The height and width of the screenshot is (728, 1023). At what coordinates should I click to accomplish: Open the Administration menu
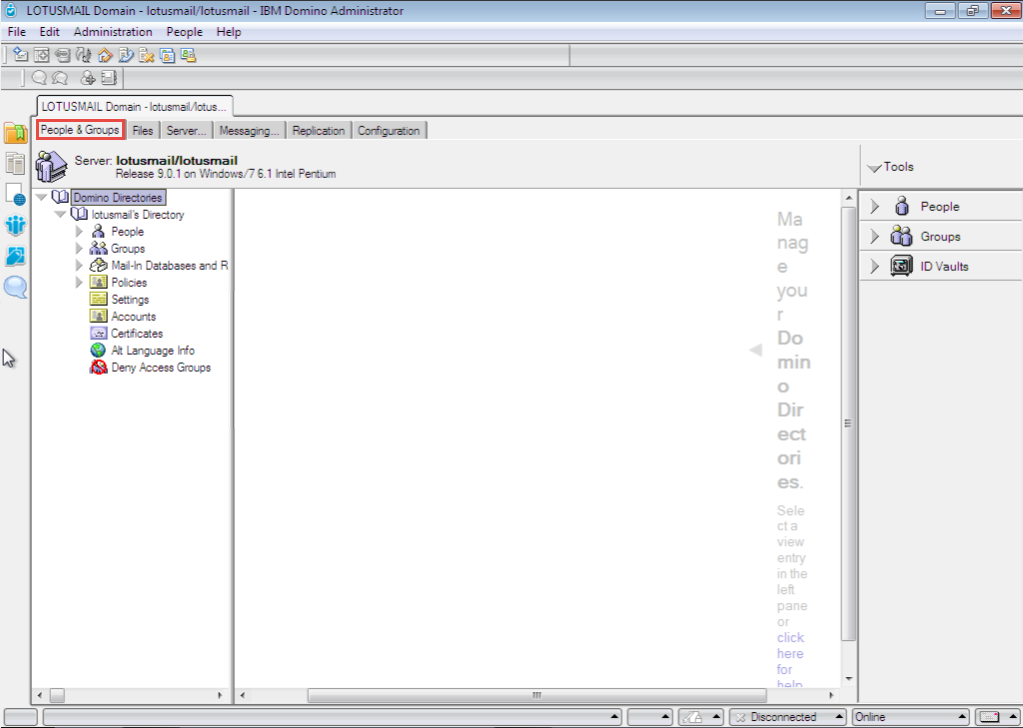coord(113,31)
